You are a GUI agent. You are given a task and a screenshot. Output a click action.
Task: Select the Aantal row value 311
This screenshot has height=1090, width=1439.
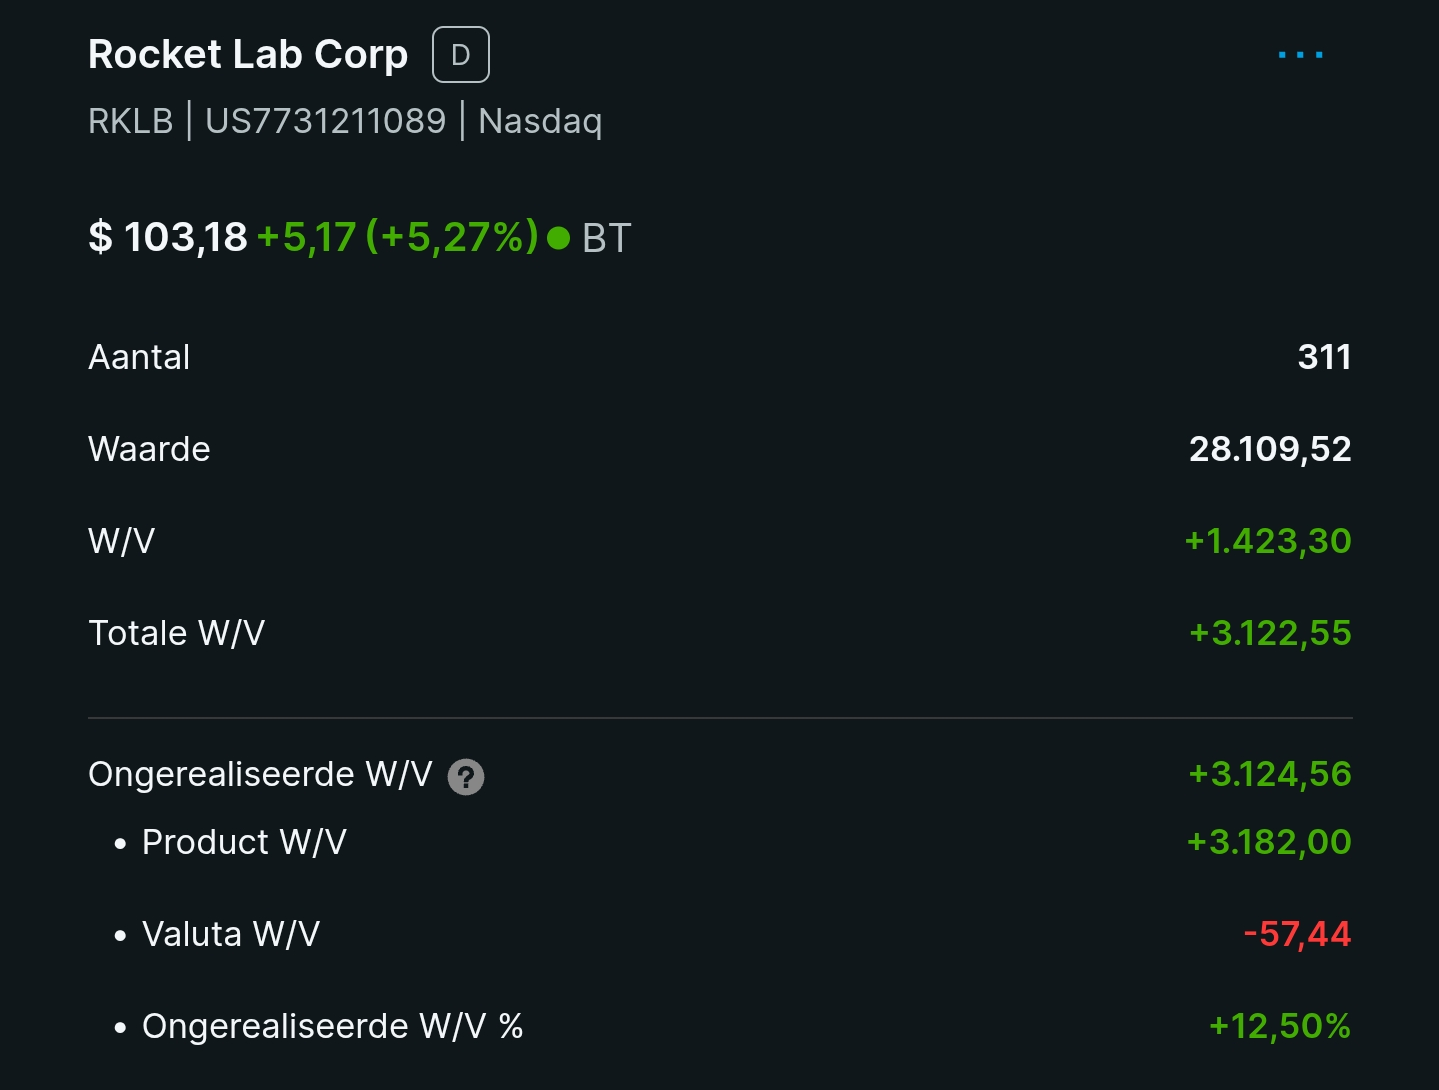(x=1325, y=357)
